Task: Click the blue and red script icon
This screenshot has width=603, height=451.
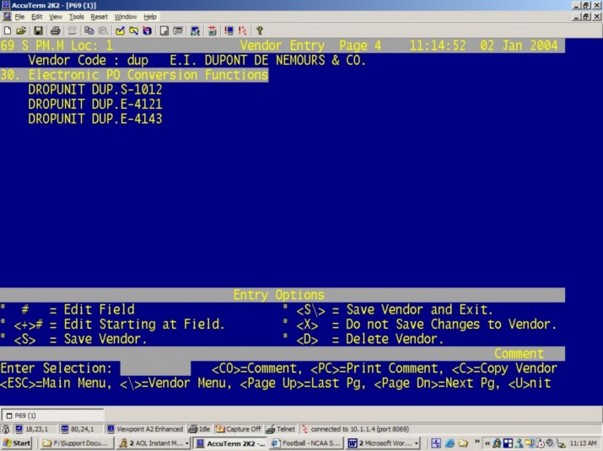Action: pos(147,31)
